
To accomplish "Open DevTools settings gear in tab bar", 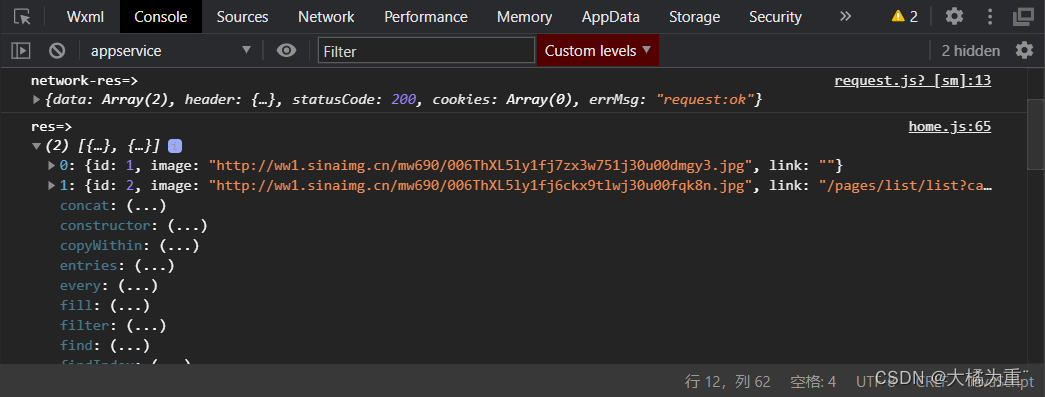I will tap(954, 16).
